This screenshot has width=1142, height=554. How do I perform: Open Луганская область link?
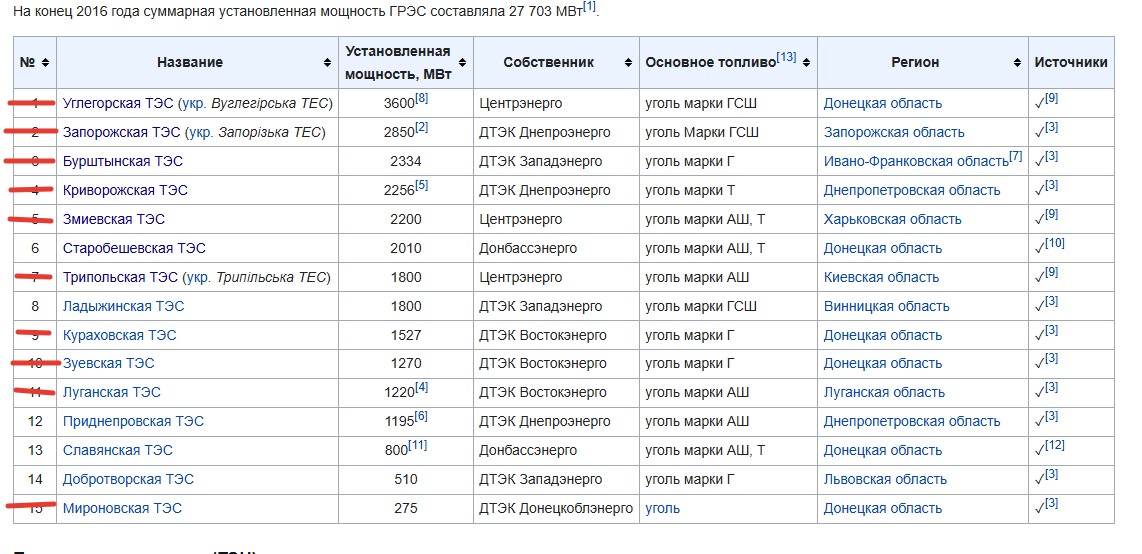[x=884, y=392]
